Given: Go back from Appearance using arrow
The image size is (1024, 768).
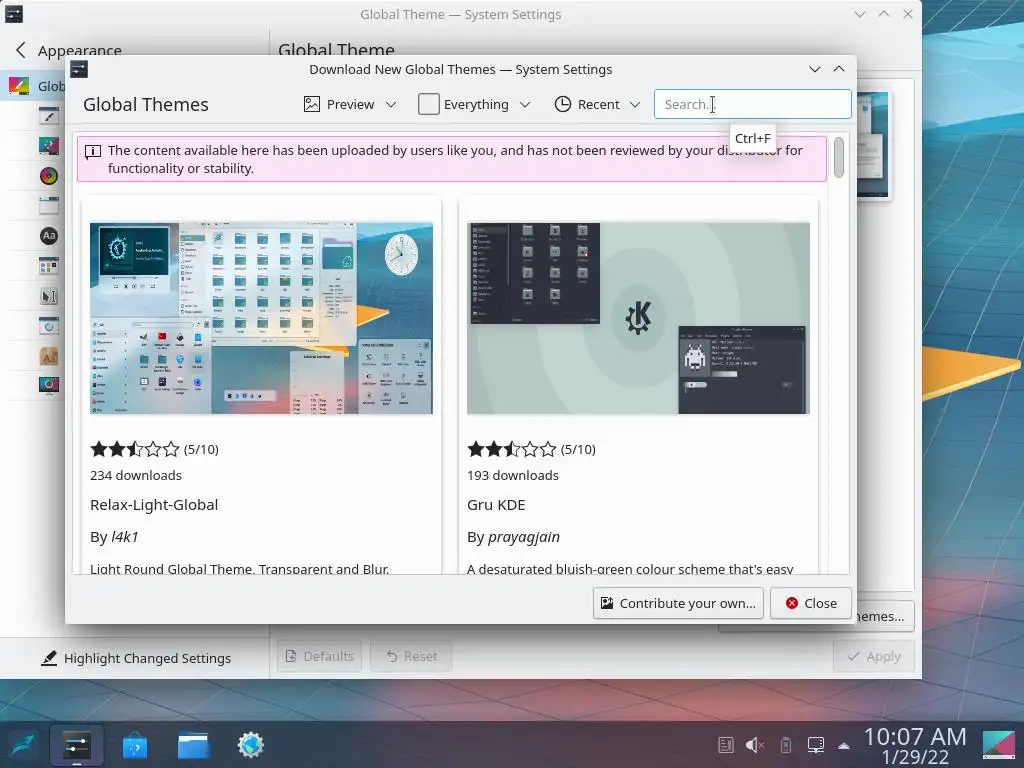Looking at the screenshot, I should 21,50.
